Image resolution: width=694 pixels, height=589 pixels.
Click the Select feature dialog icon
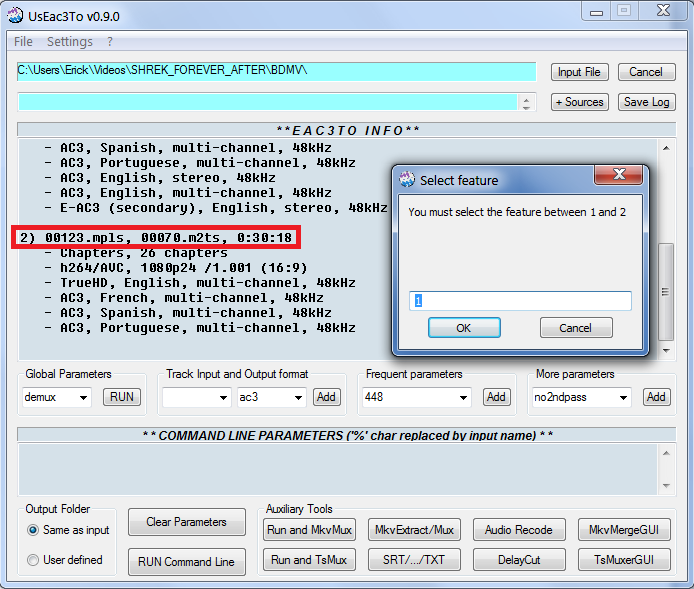(x=407, y=180)
